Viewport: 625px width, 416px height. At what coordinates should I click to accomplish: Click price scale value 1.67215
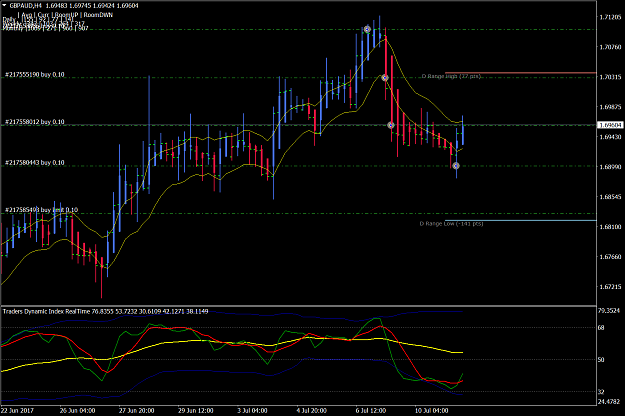pyautogui.click(x=610, y=286)
